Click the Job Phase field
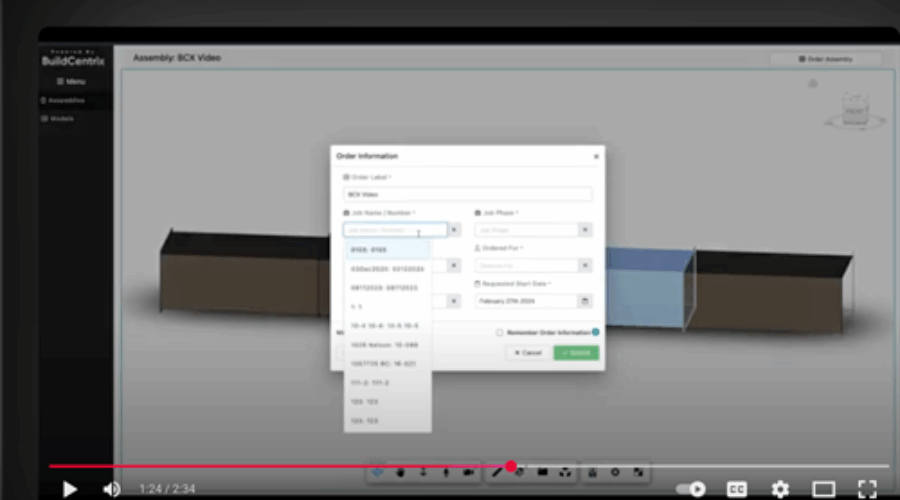The width and height of the screenshot is (900, 500). [x=526, y=230]
